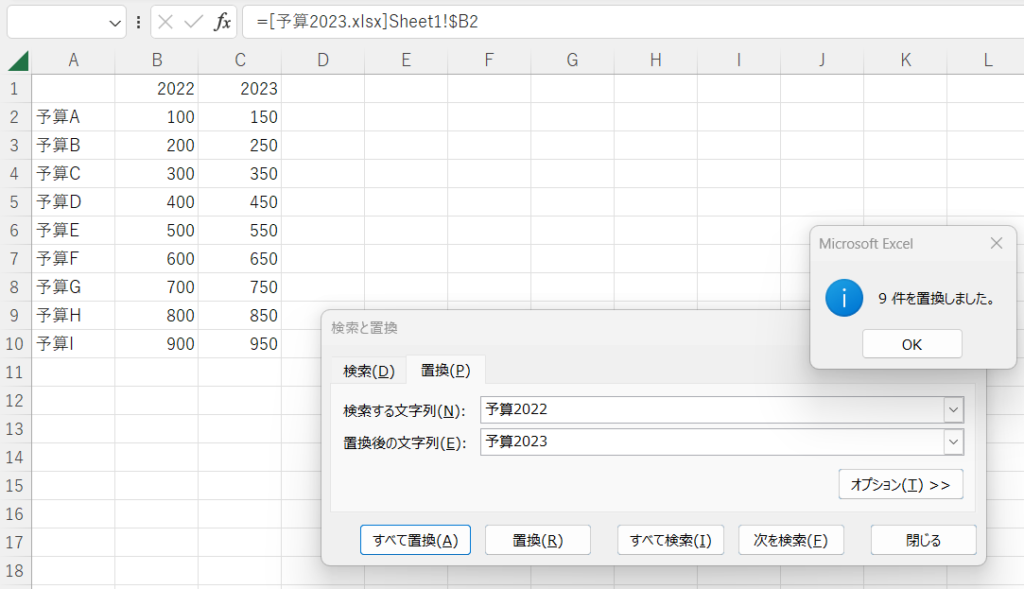This screenshot has height=589, width=1024.
Task: Click the fx insert function icon
Action: click(222, 22)
